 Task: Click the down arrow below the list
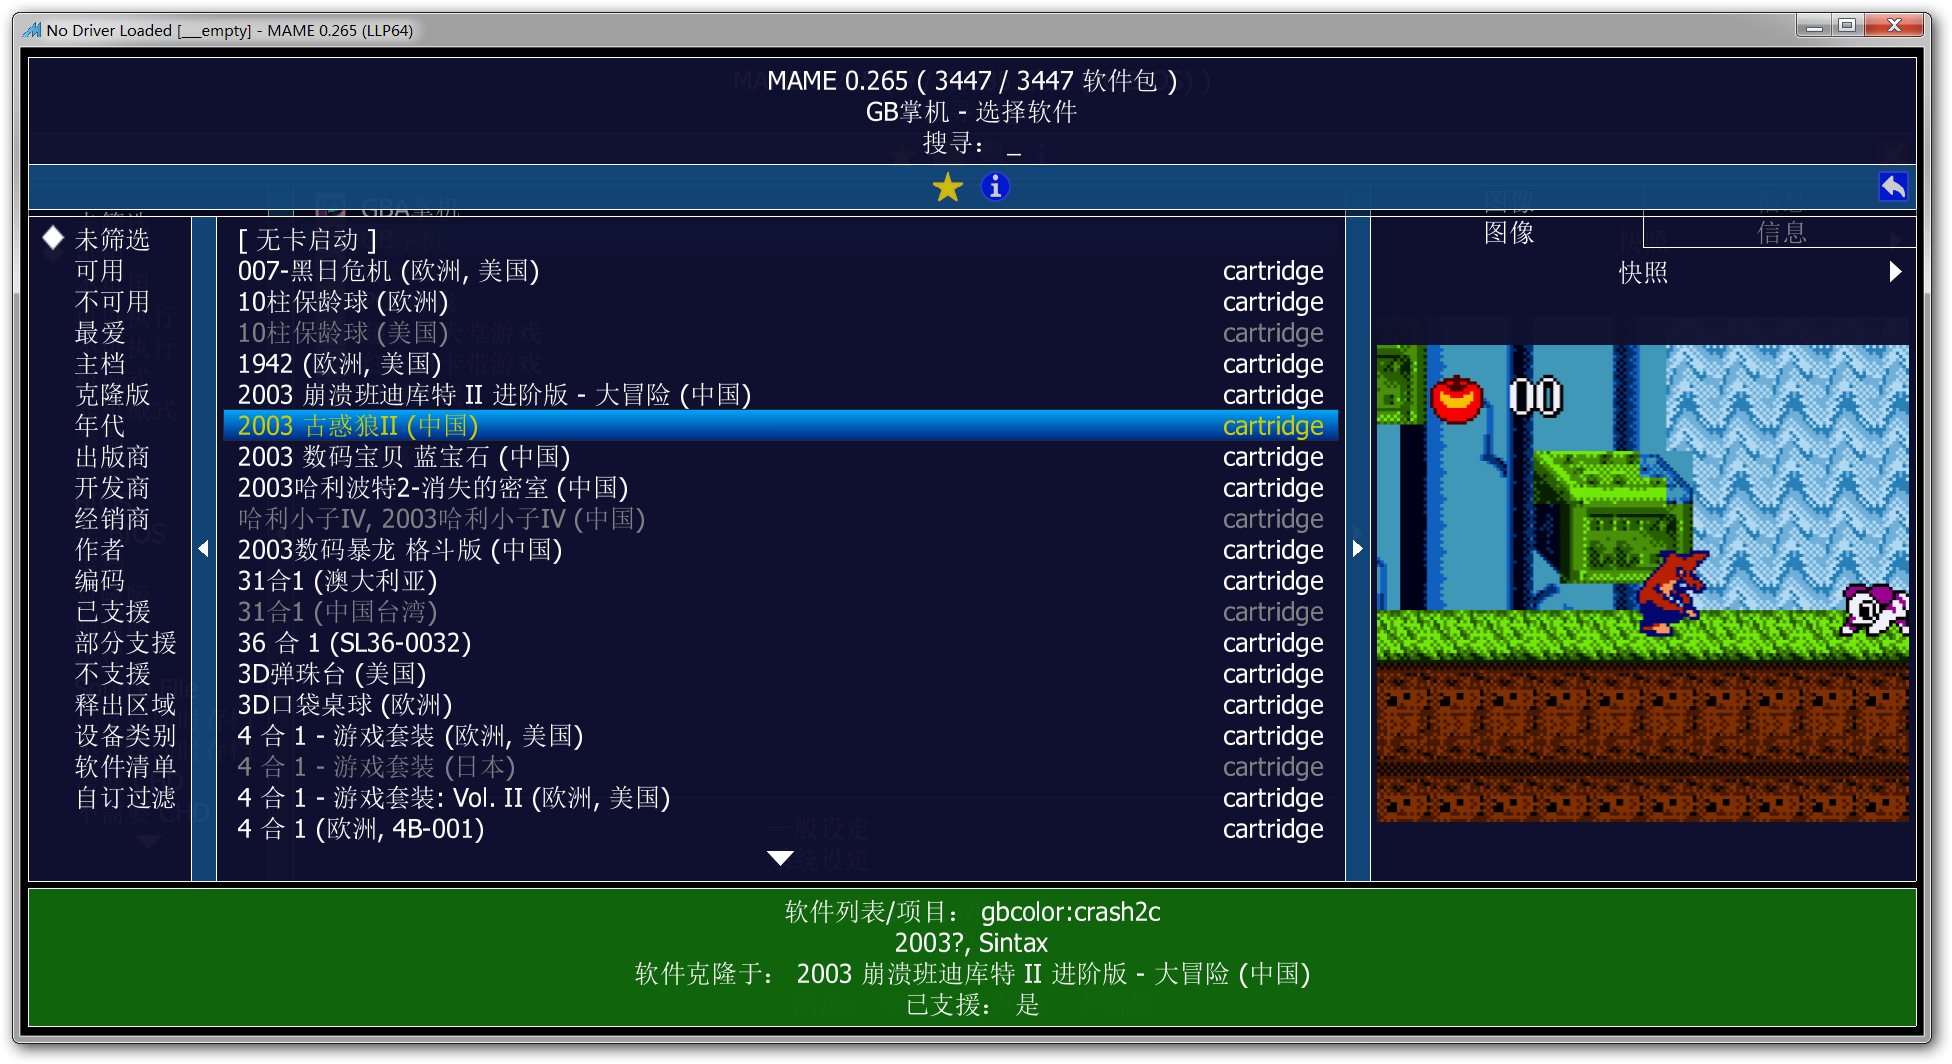click(780, 858)
